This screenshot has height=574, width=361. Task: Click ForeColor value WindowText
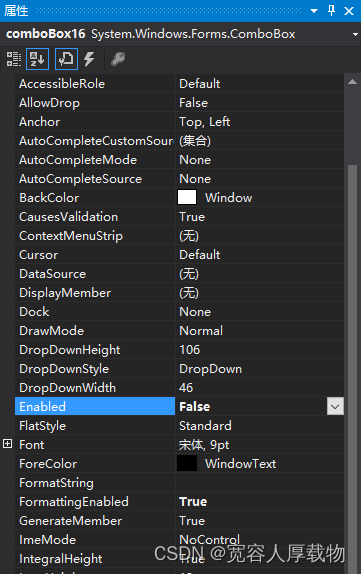pyautogui.click(x=241, y=464)
